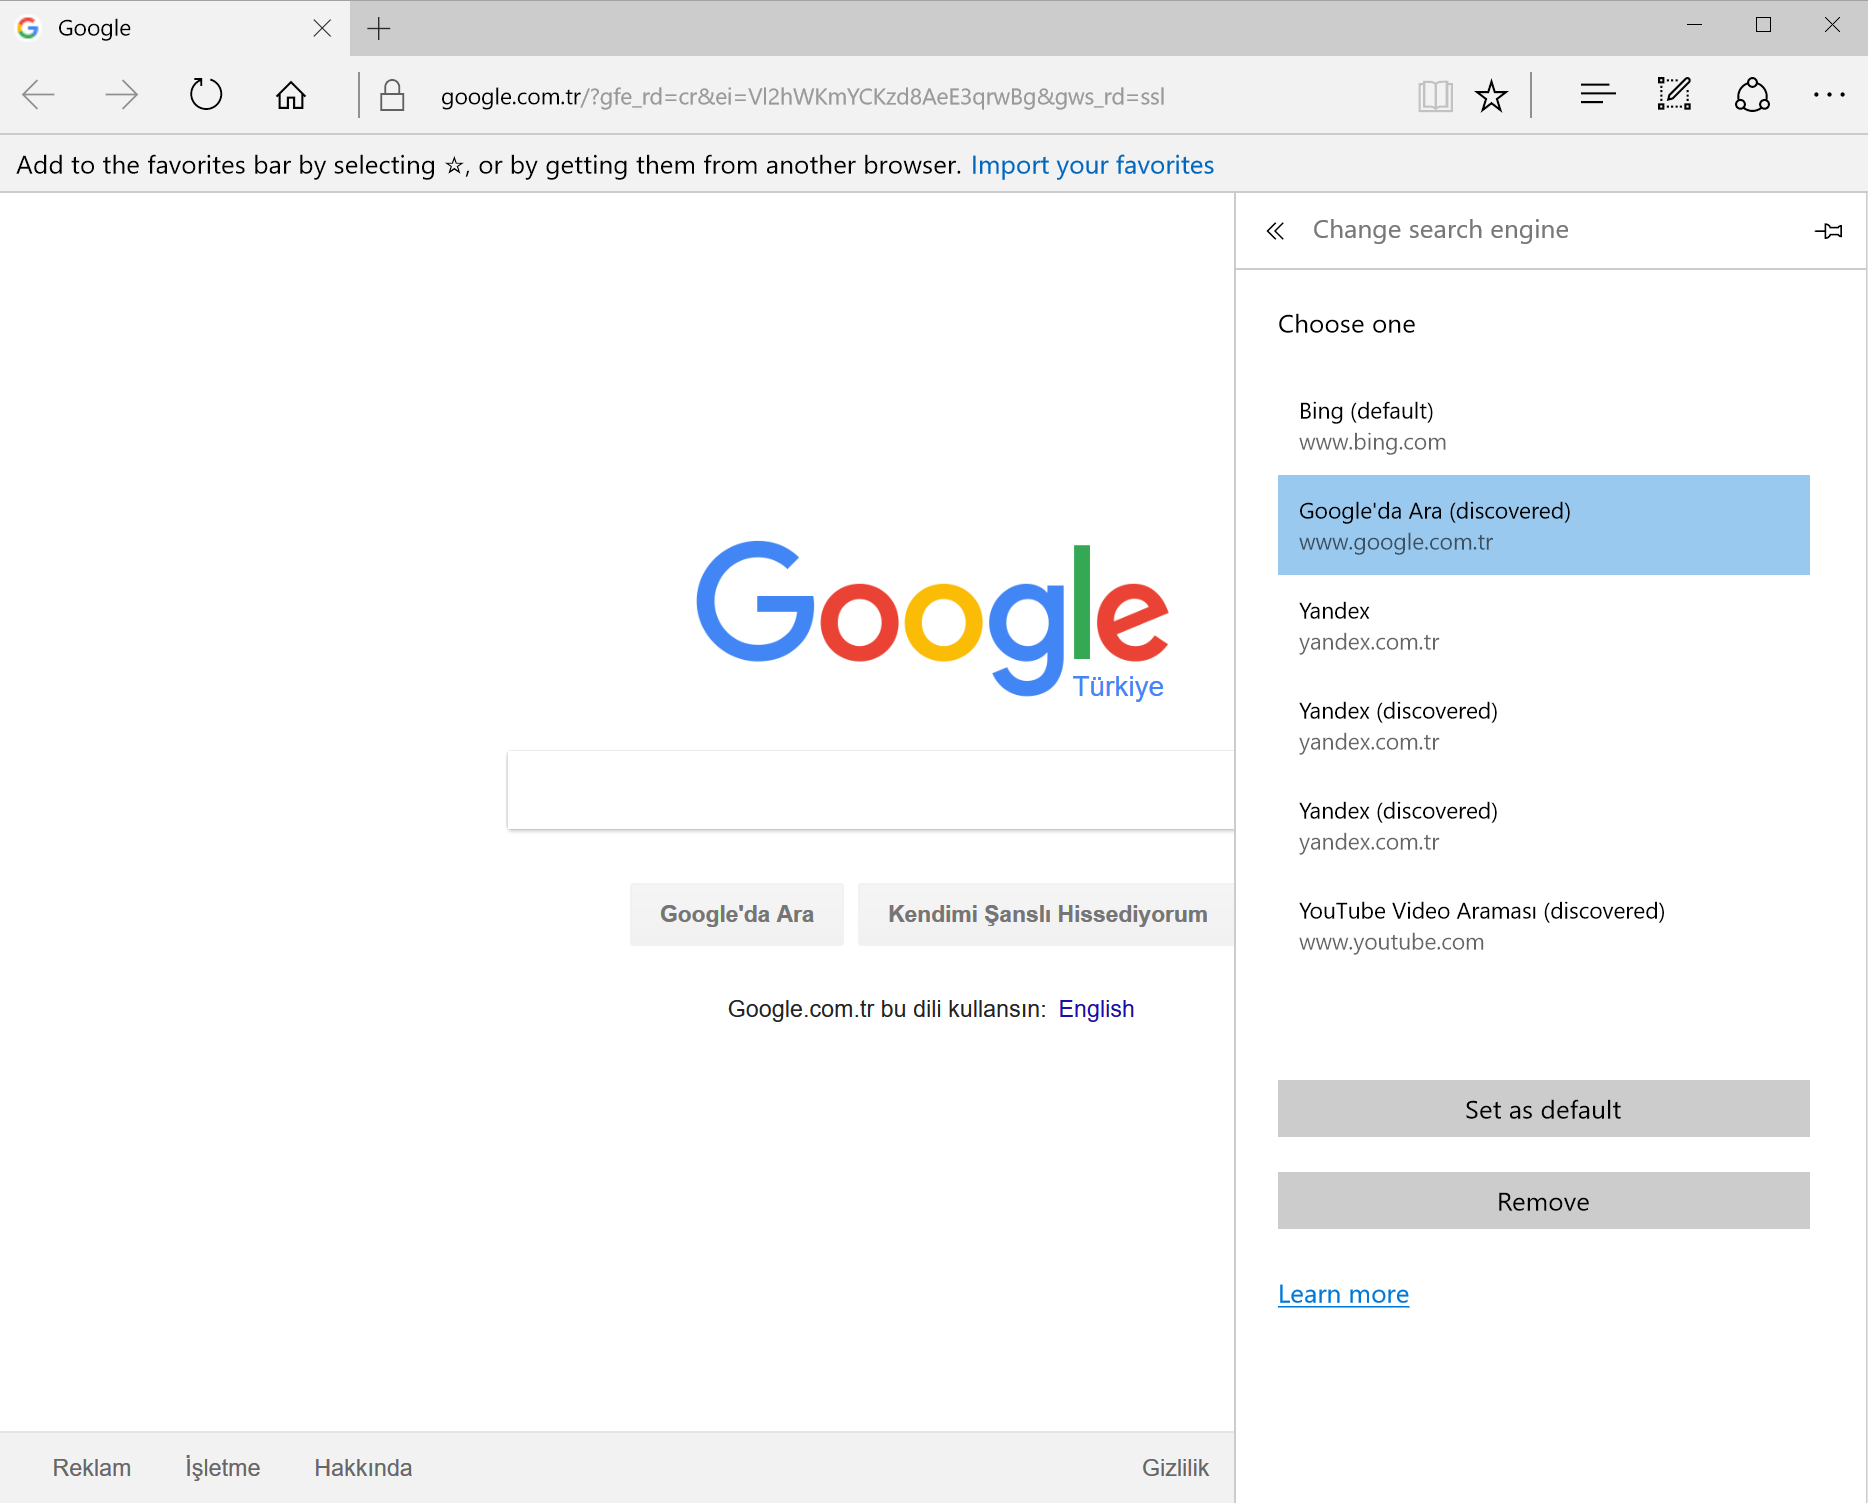Screen dimensions: 1868x1503
Task: Reload the page with refresh icon
Action: [206, 96]
